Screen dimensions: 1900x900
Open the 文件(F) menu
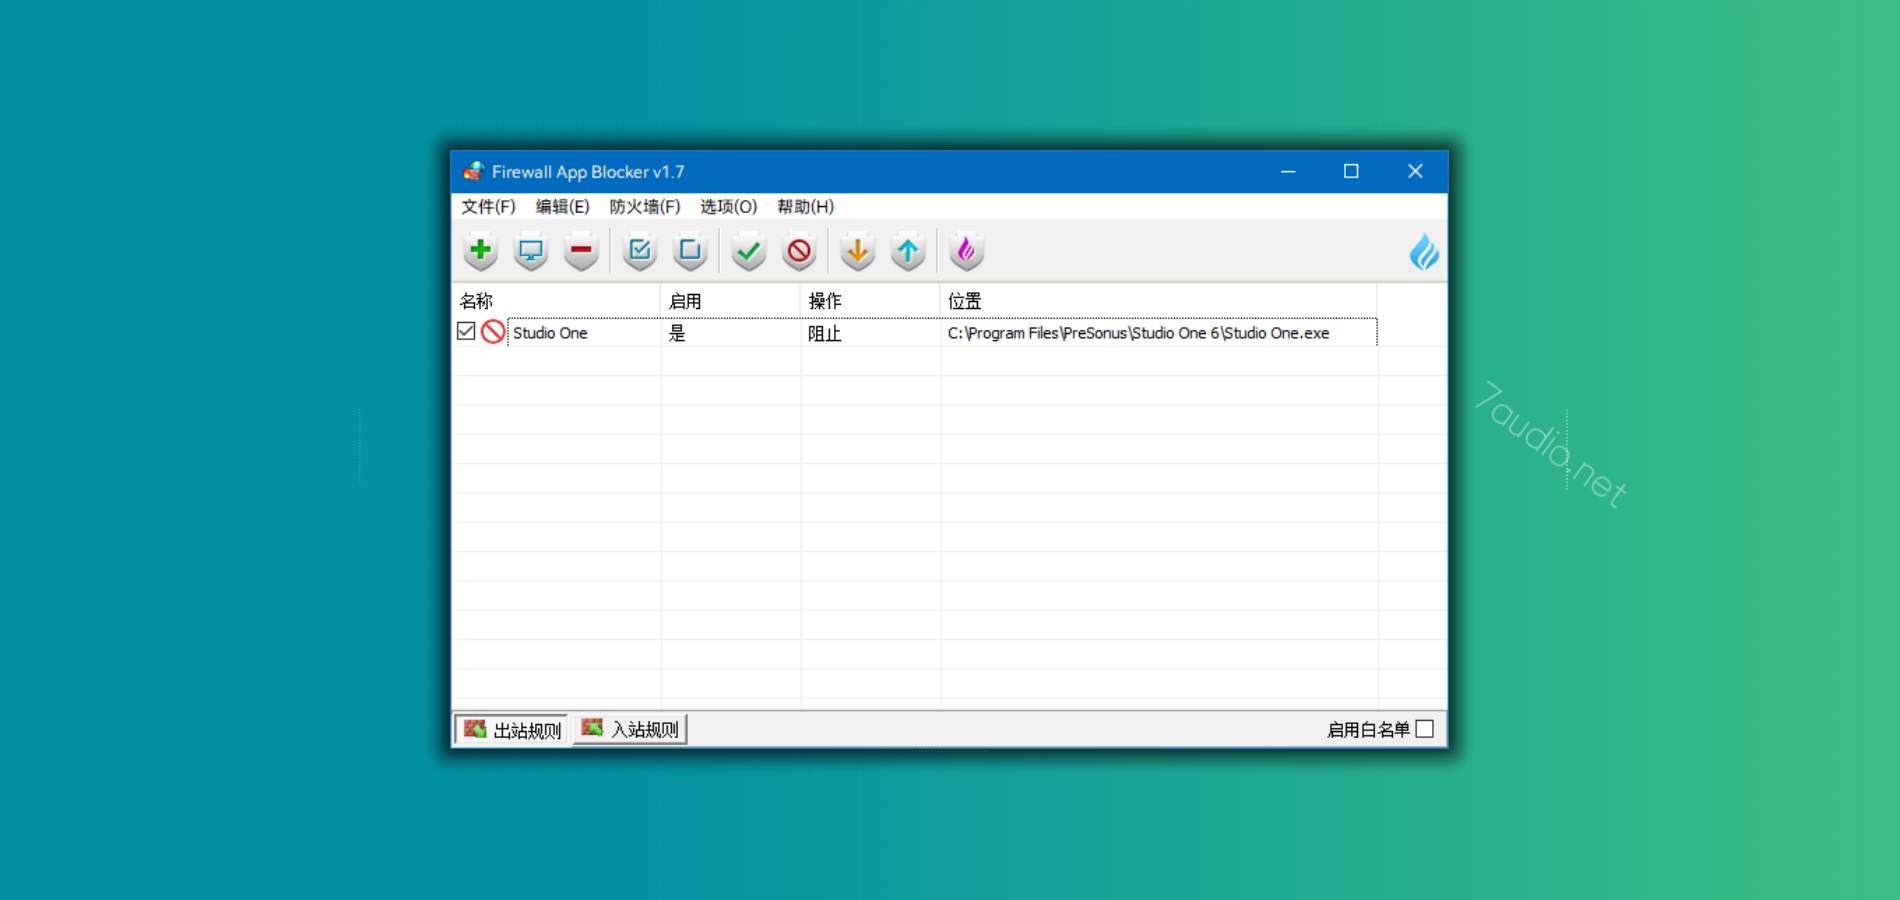[x=488, y=206]
